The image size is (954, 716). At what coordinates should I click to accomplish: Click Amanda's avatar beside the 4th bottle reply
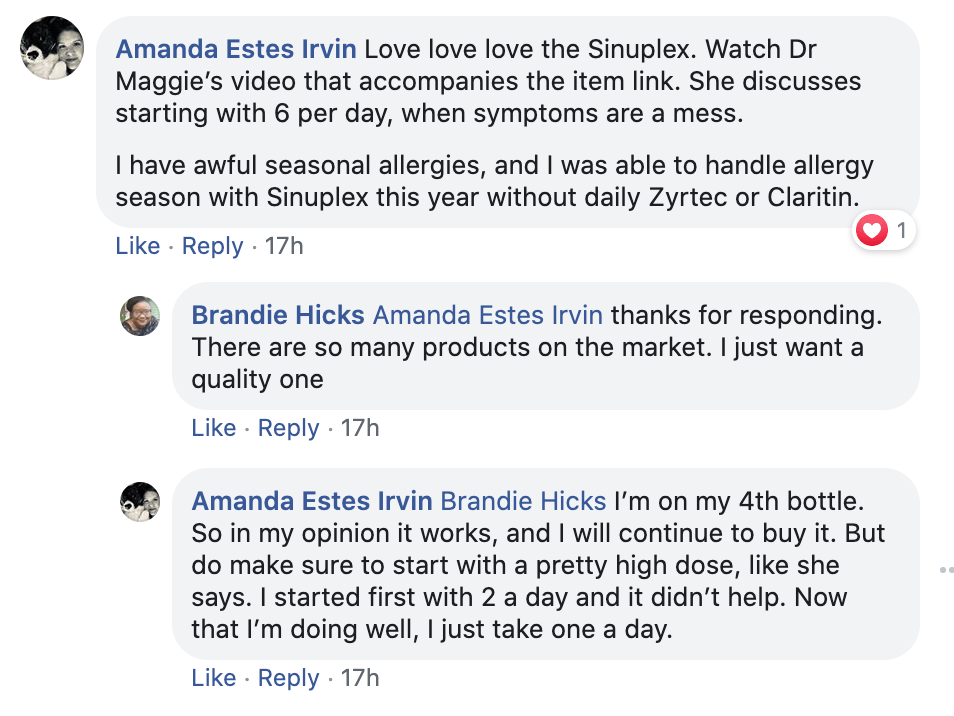point(140,501)
